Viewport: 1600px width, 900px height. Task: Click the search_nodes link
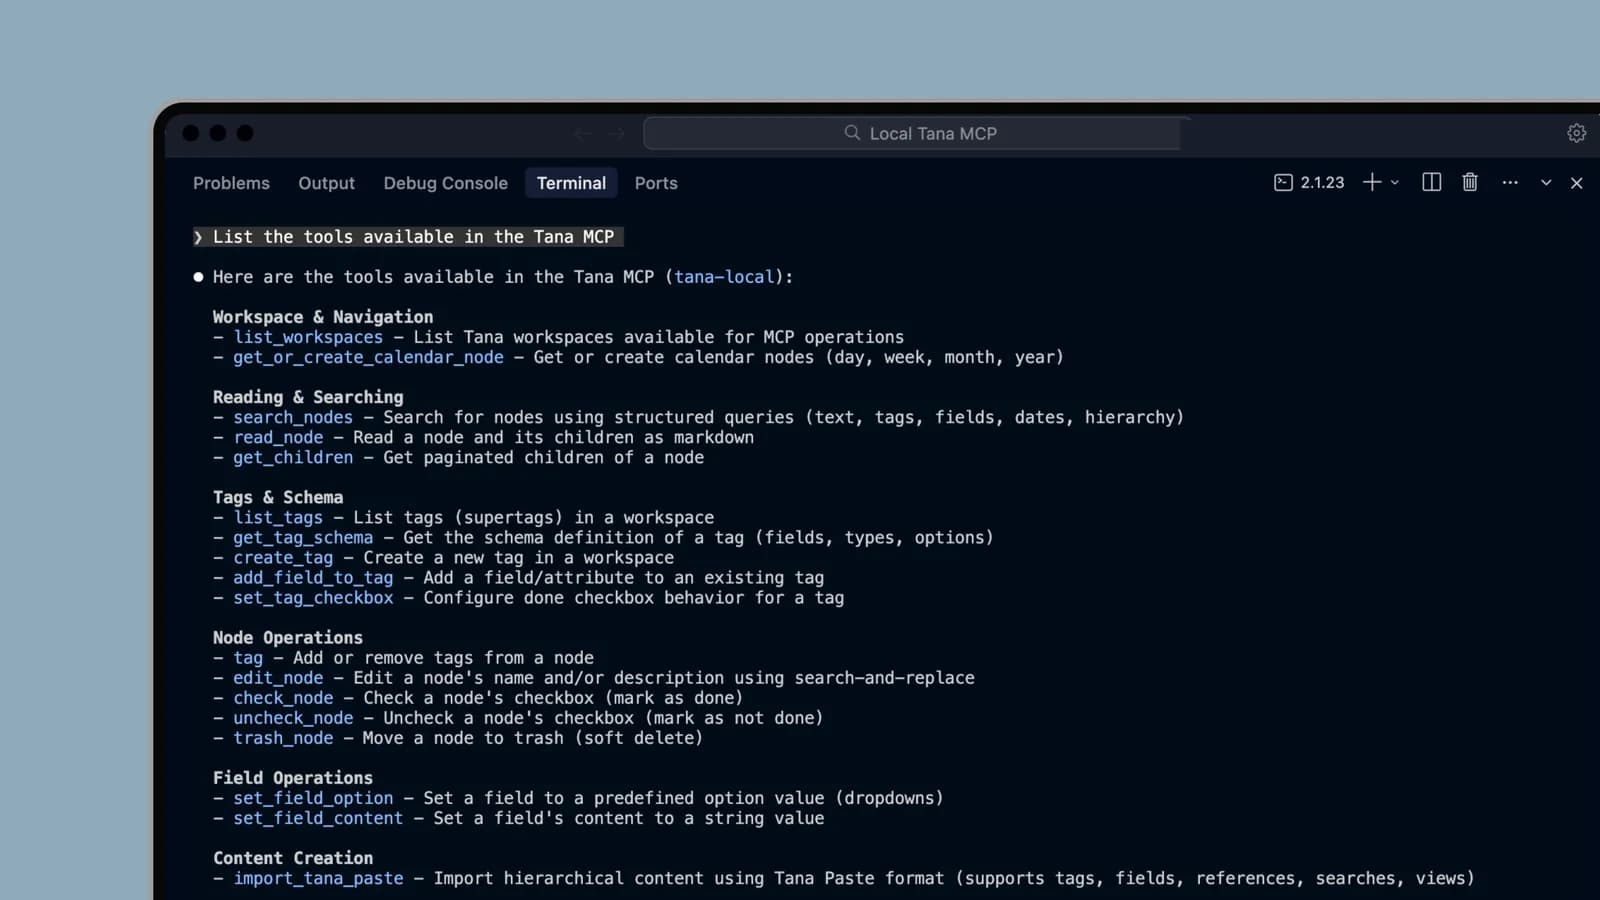(292, 417)
